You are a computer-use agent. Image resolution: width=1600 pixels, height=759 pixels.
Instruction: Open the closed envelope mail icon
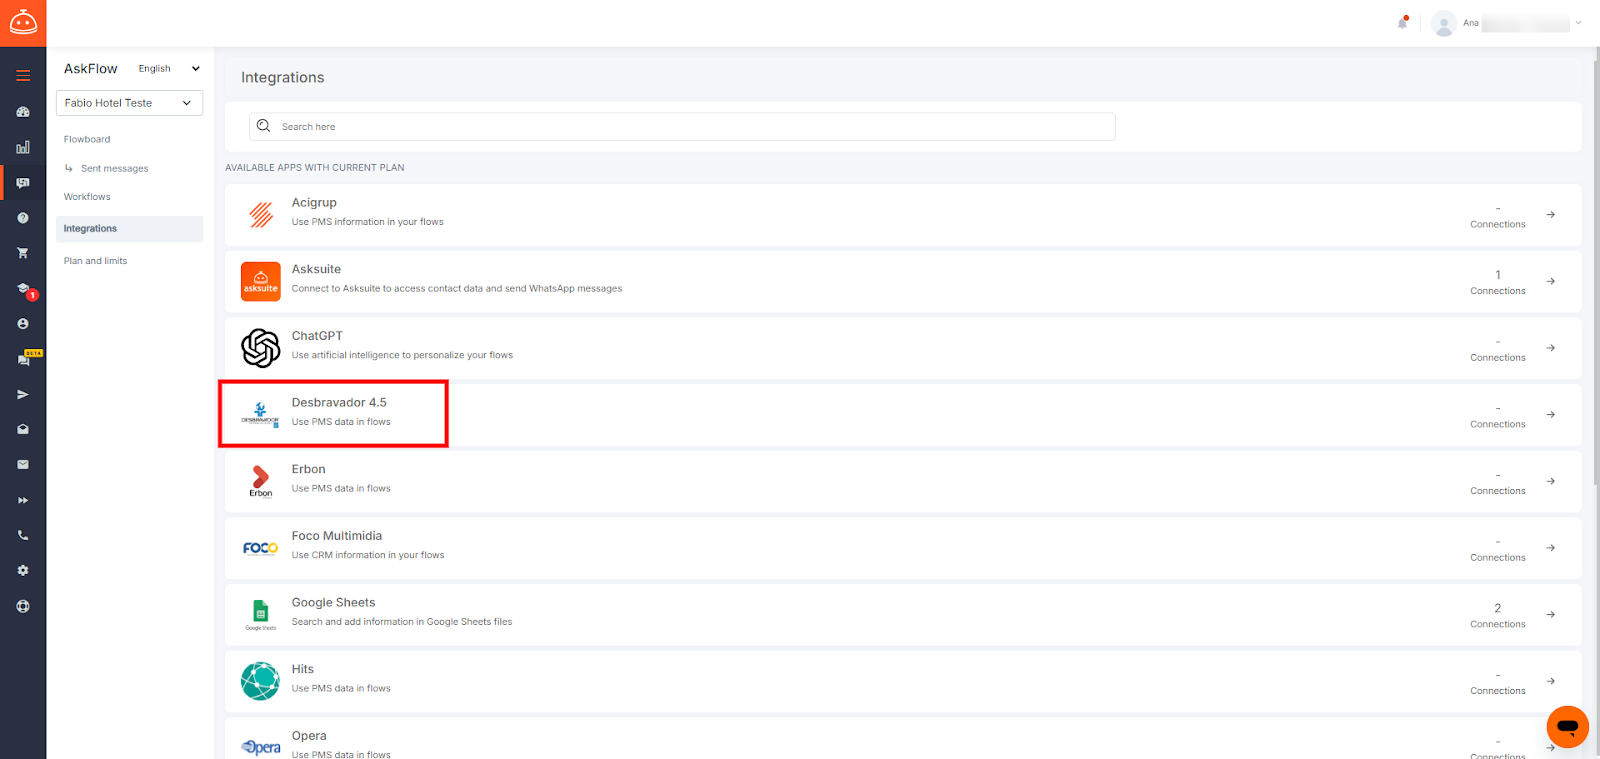pyautogui.click(x=23, y=464)
